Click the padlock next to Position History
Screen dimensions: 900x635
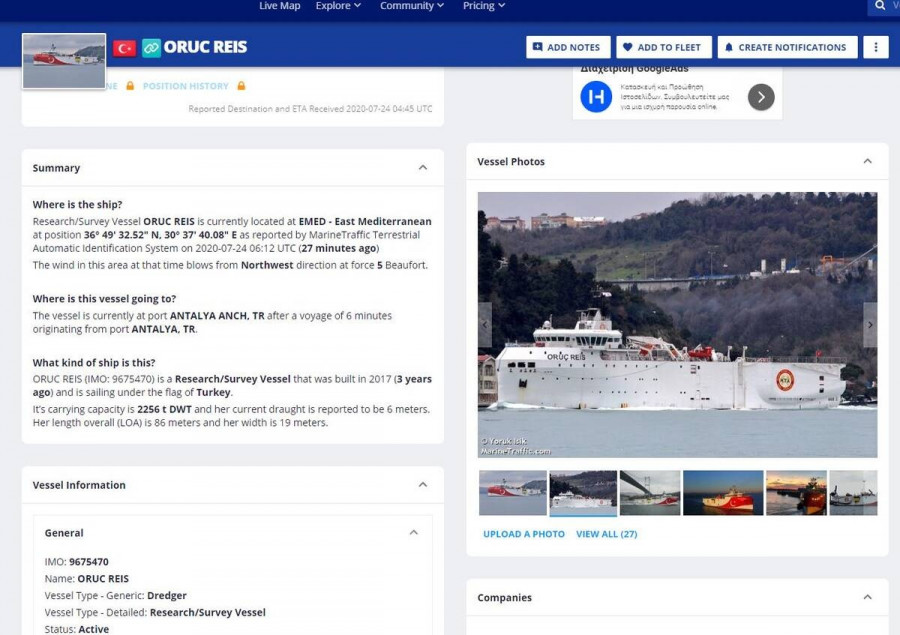241,86
